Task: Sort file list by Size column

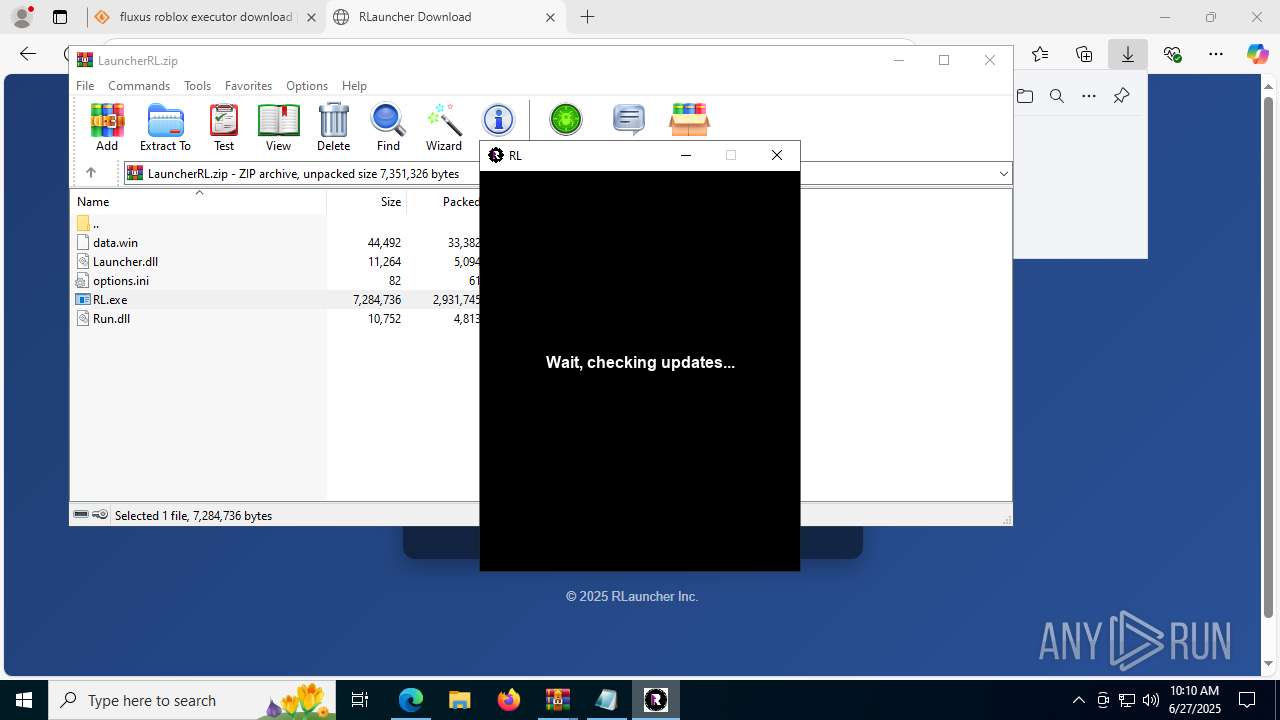Action: 366,201
